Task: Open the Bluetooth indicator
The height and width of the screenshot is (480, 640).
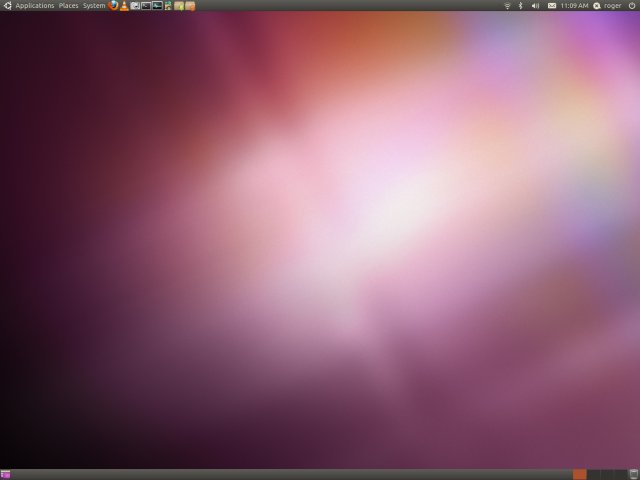Action: pyautogui.click(x=520, y=6)
